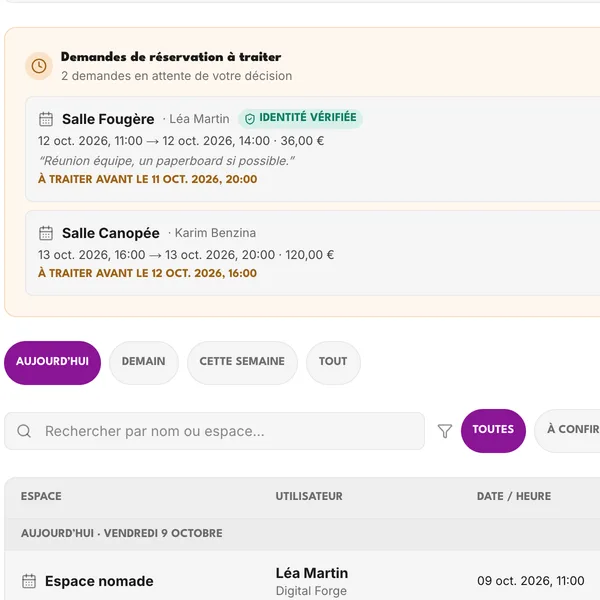Switch to the Demain period filter
The image size is (600, 600).
[144, 363]
